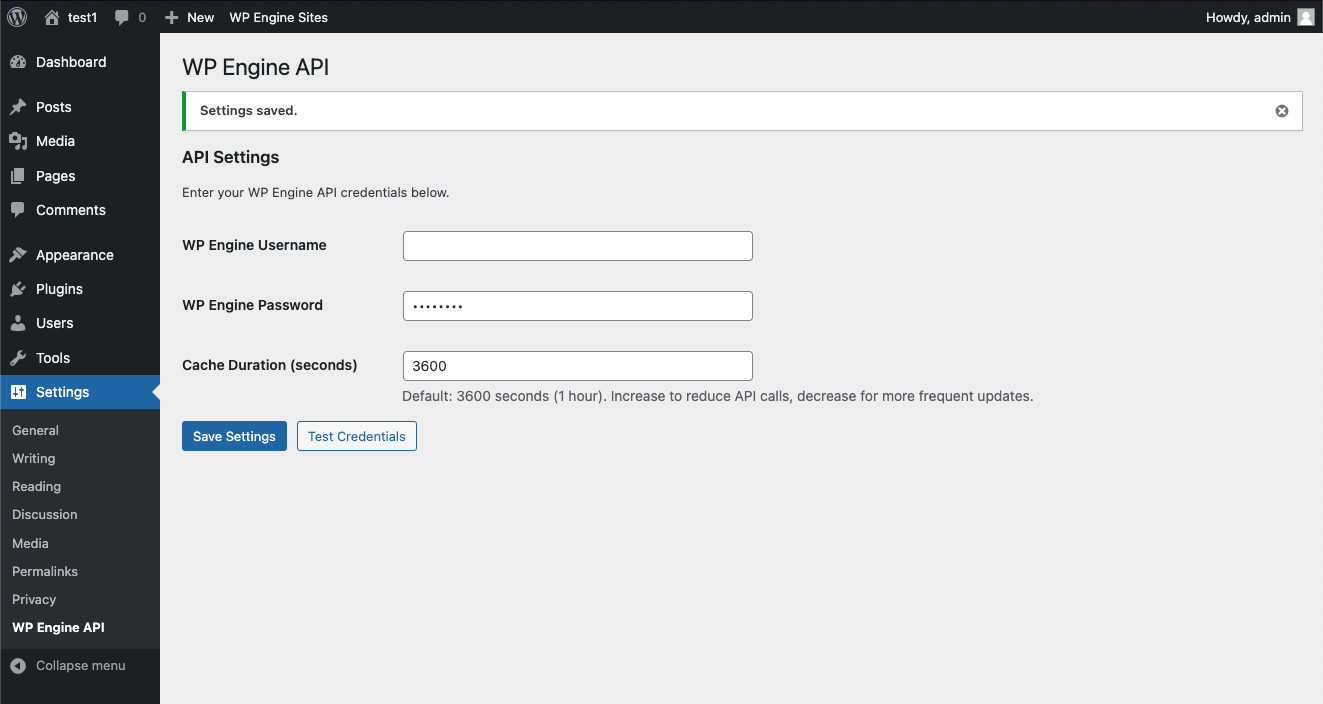The image size is (1323, 704).
Task: Click the Enter your WP Engine credentials text
Action: point(316,192)
